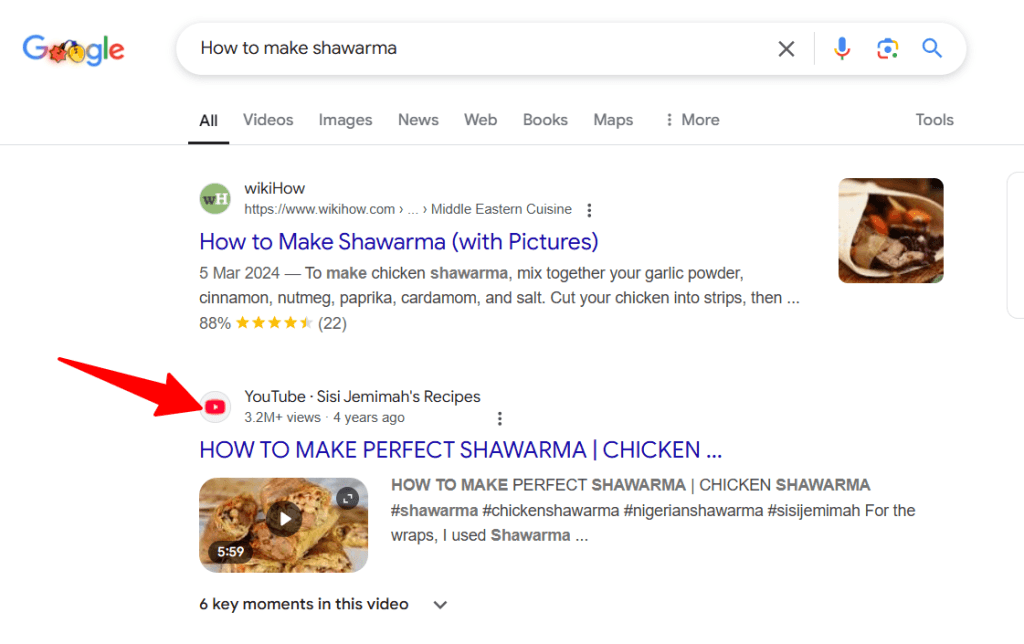Click the wikiHow site favicon
This screenshot has height=644, width=1024.
(214, 198)
